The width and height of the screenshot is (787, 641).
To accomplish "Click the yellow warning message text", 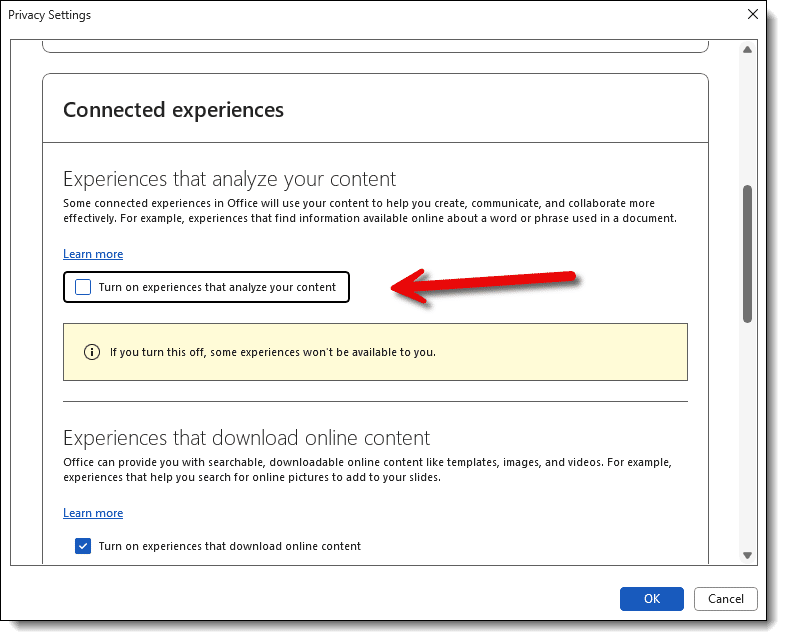I will point(272,352).
